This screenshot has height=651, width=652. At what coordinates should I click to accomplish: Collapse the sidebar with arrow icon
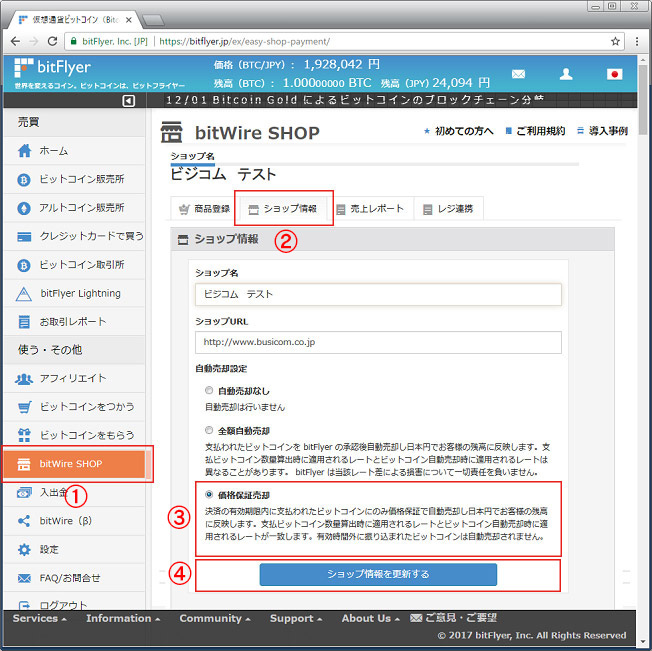coord(128,101)
